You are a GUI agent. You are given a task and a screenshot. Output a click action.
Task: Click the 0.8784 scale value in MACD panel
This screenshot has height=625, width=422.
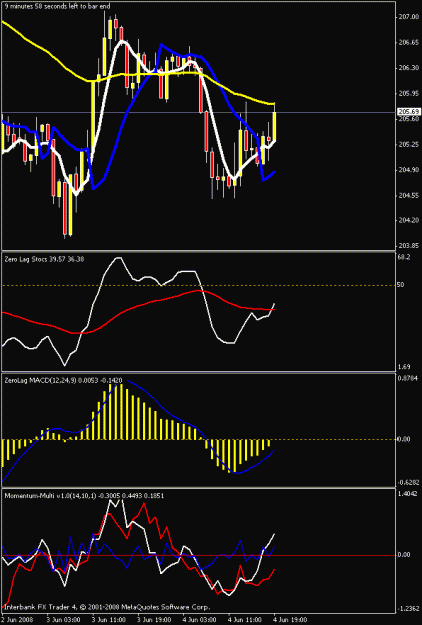point(408,378)
